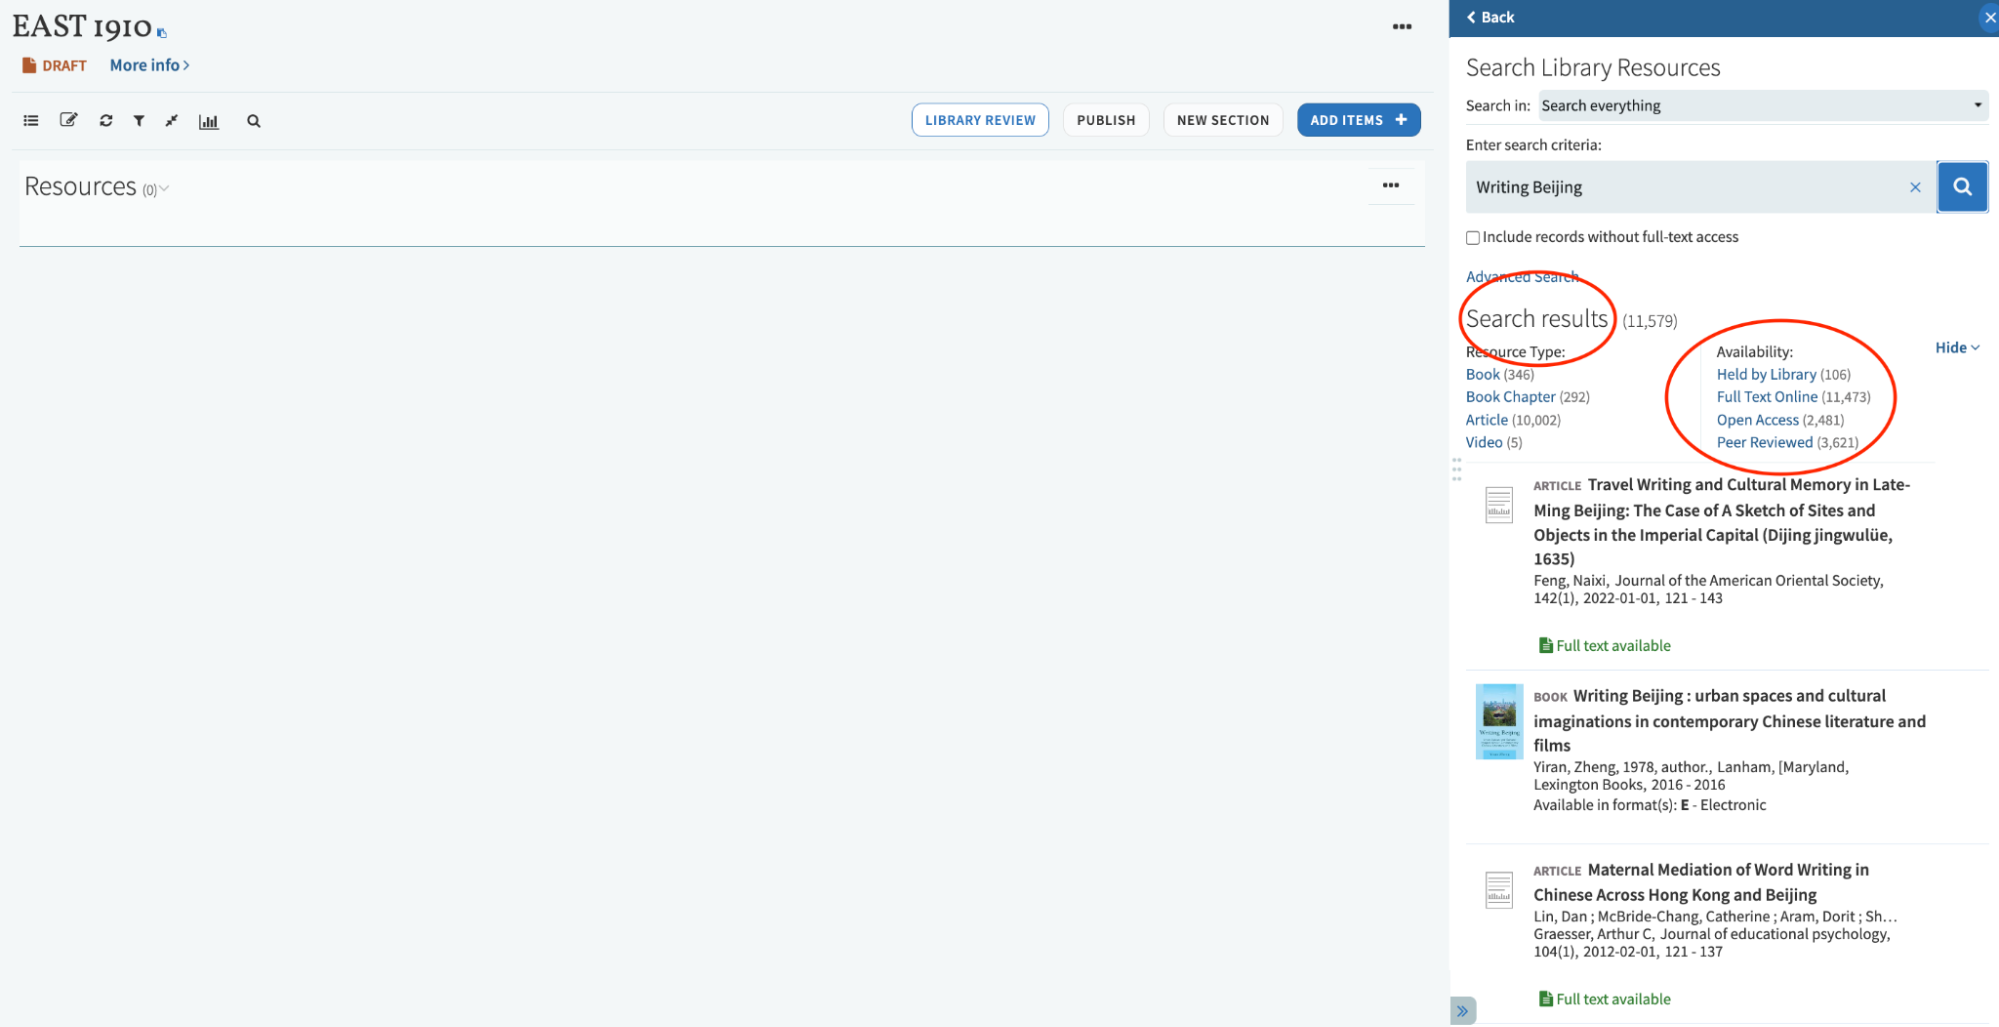Click the Writing Beijing book cover thumbnail
Image resolution: width=1999 pixels, height=1027 pixels.
(x=1498, y=721)
